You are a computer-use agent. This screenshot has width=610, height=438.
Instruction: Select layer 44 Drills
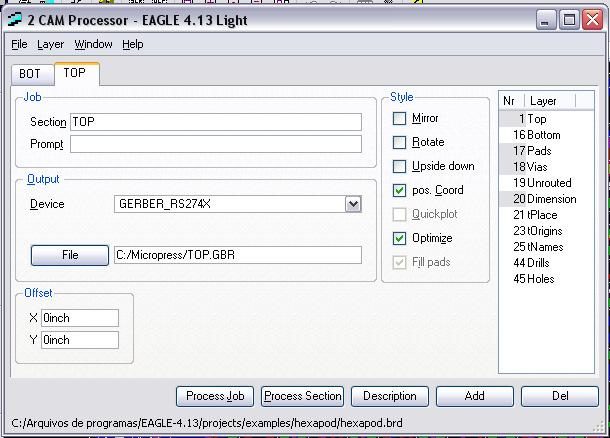(x=547, y=263)
